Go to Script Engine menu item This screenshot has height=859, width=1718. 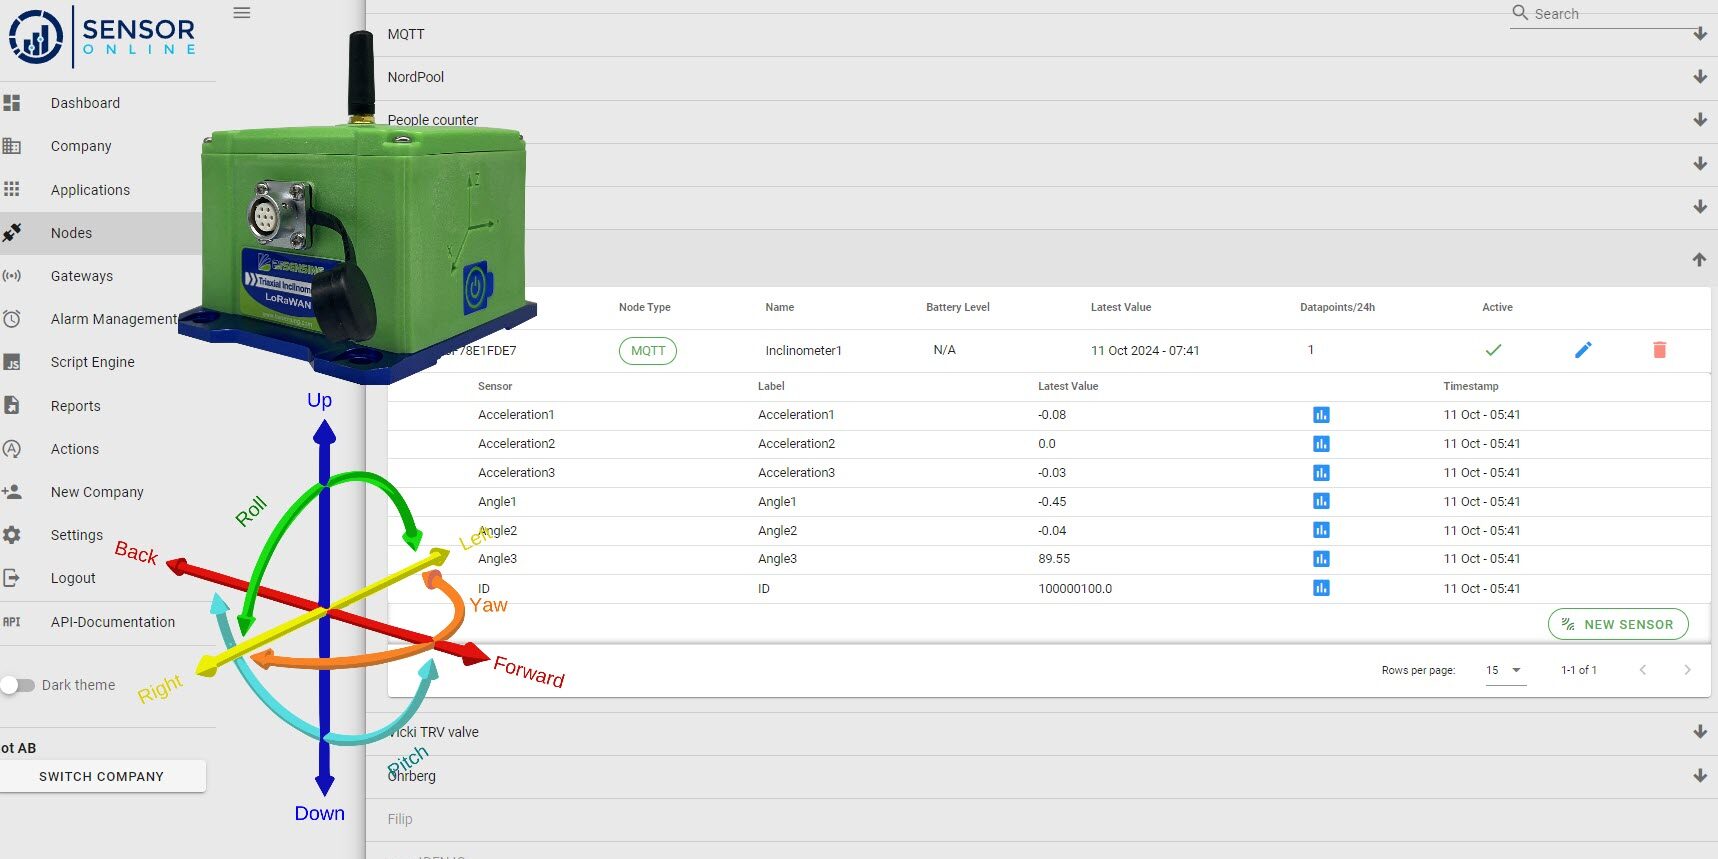click(93, 362)
